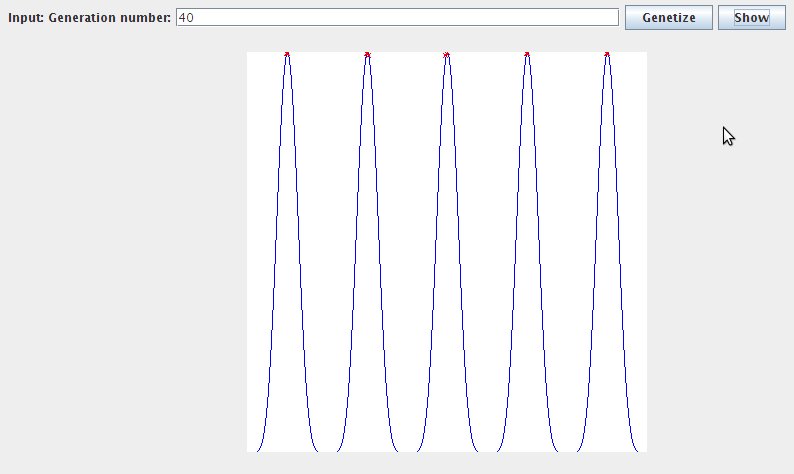Viewport: 794px width, 474px height.
Task: Click the Genetize button
Action: point(668,18)
